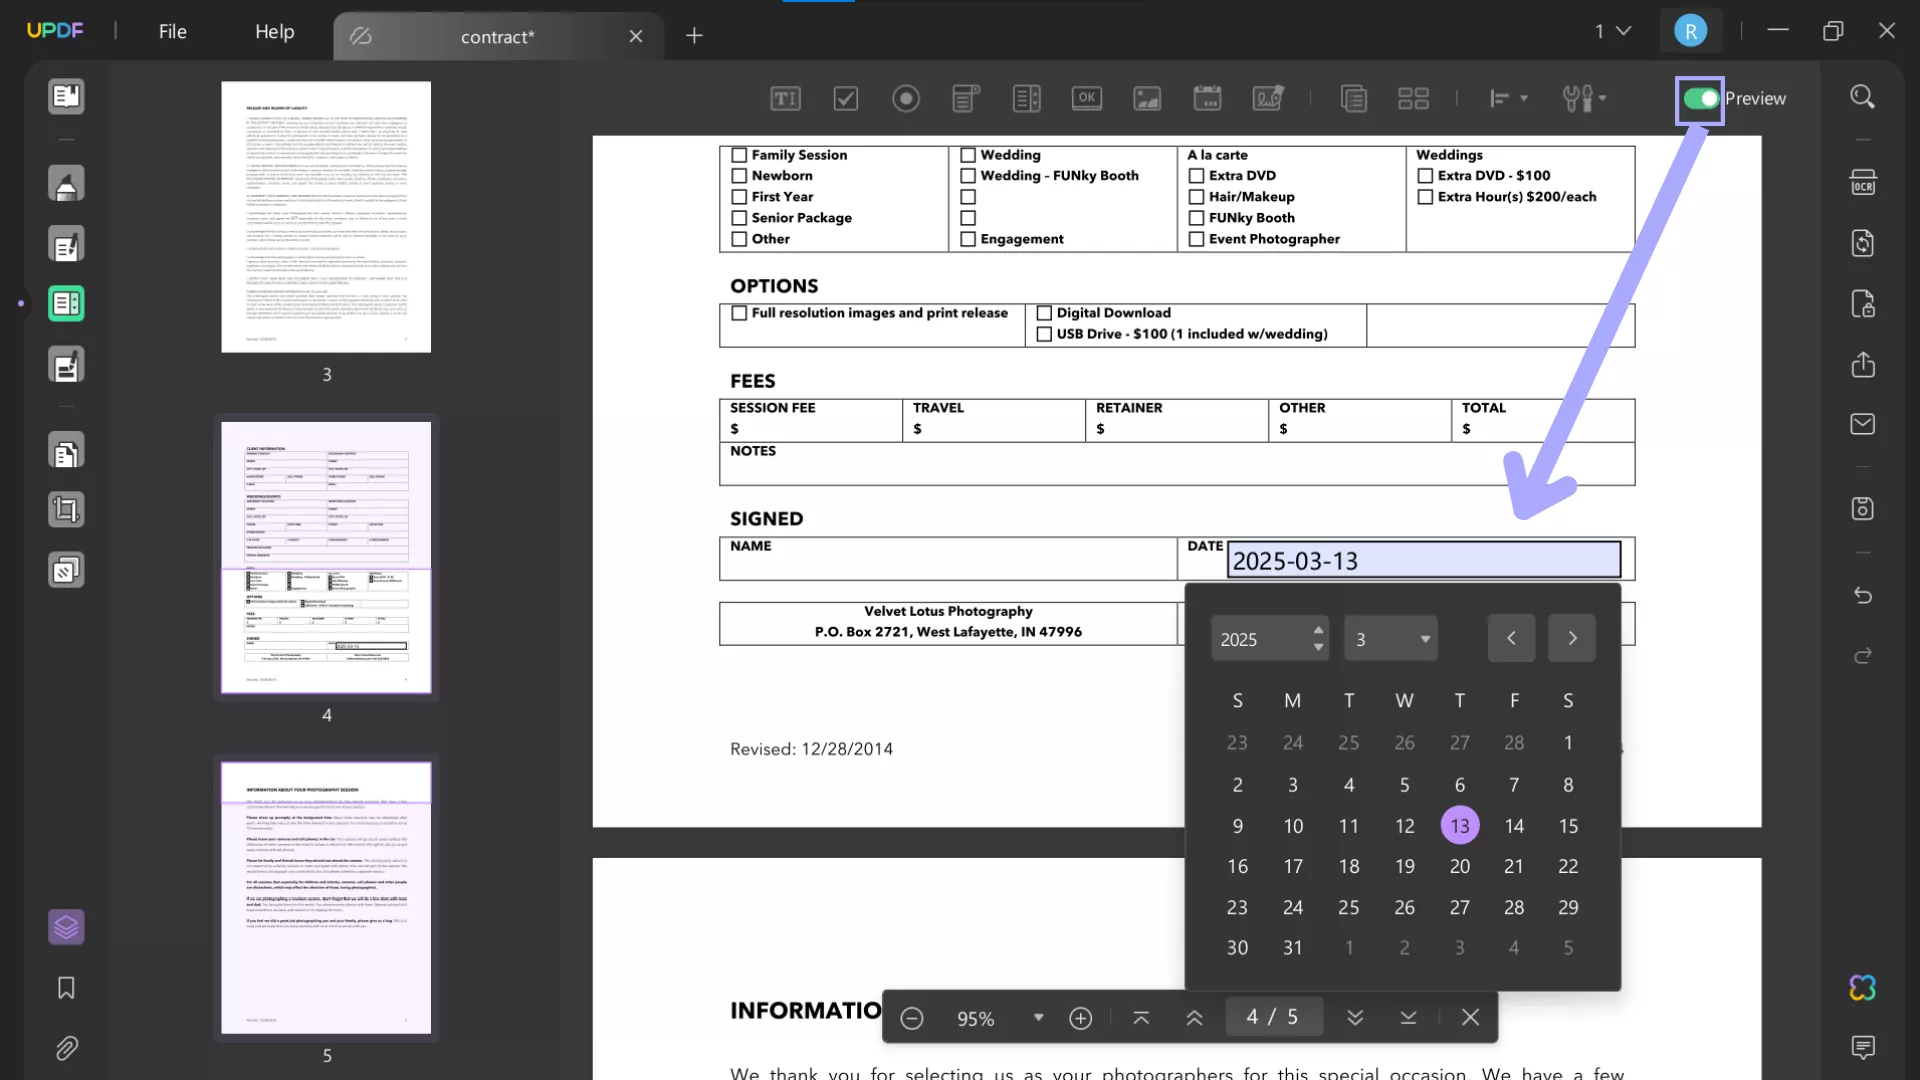The height and width of the screenshot is (1080, 1920).
Task: Open the comments panel icon
Action: tap(1863, 1047)
